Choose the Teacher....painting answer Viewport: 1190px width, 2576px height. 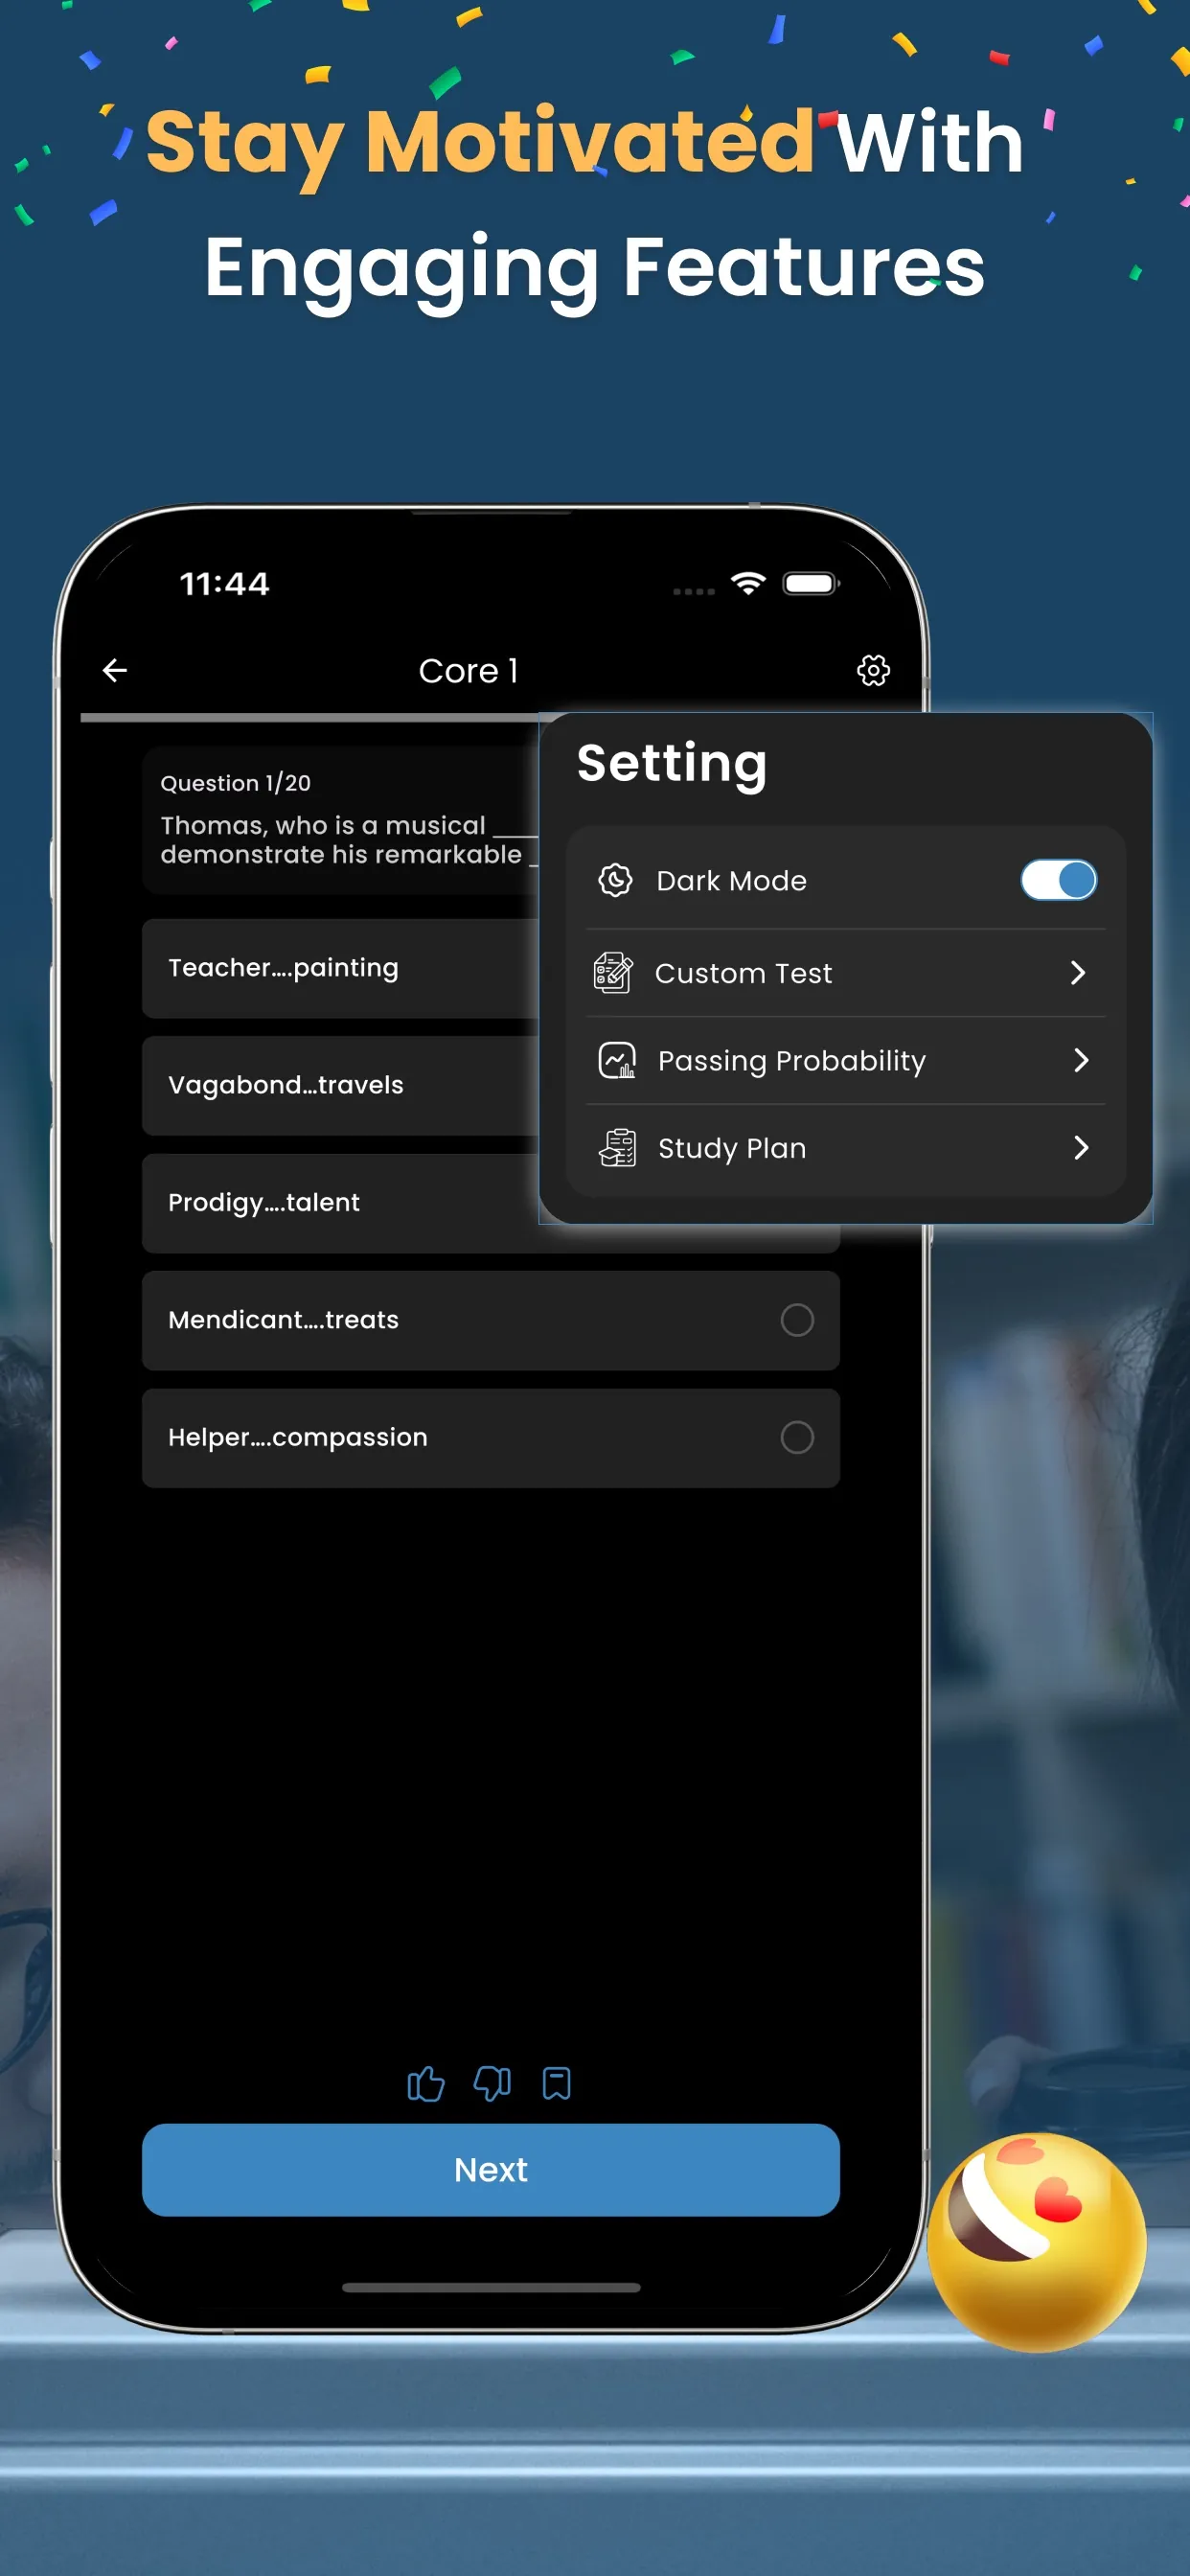[x=340, y=968]
